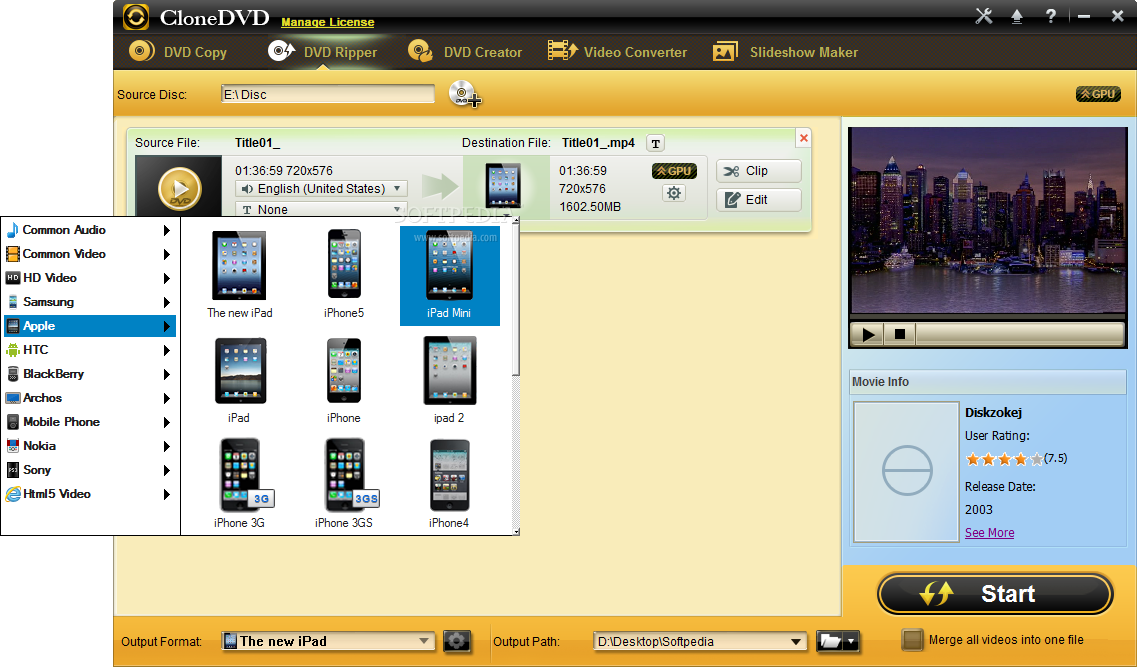Choose the iPad Mini preset
This screenshot has height=667, width=1137.
point(450,276)
